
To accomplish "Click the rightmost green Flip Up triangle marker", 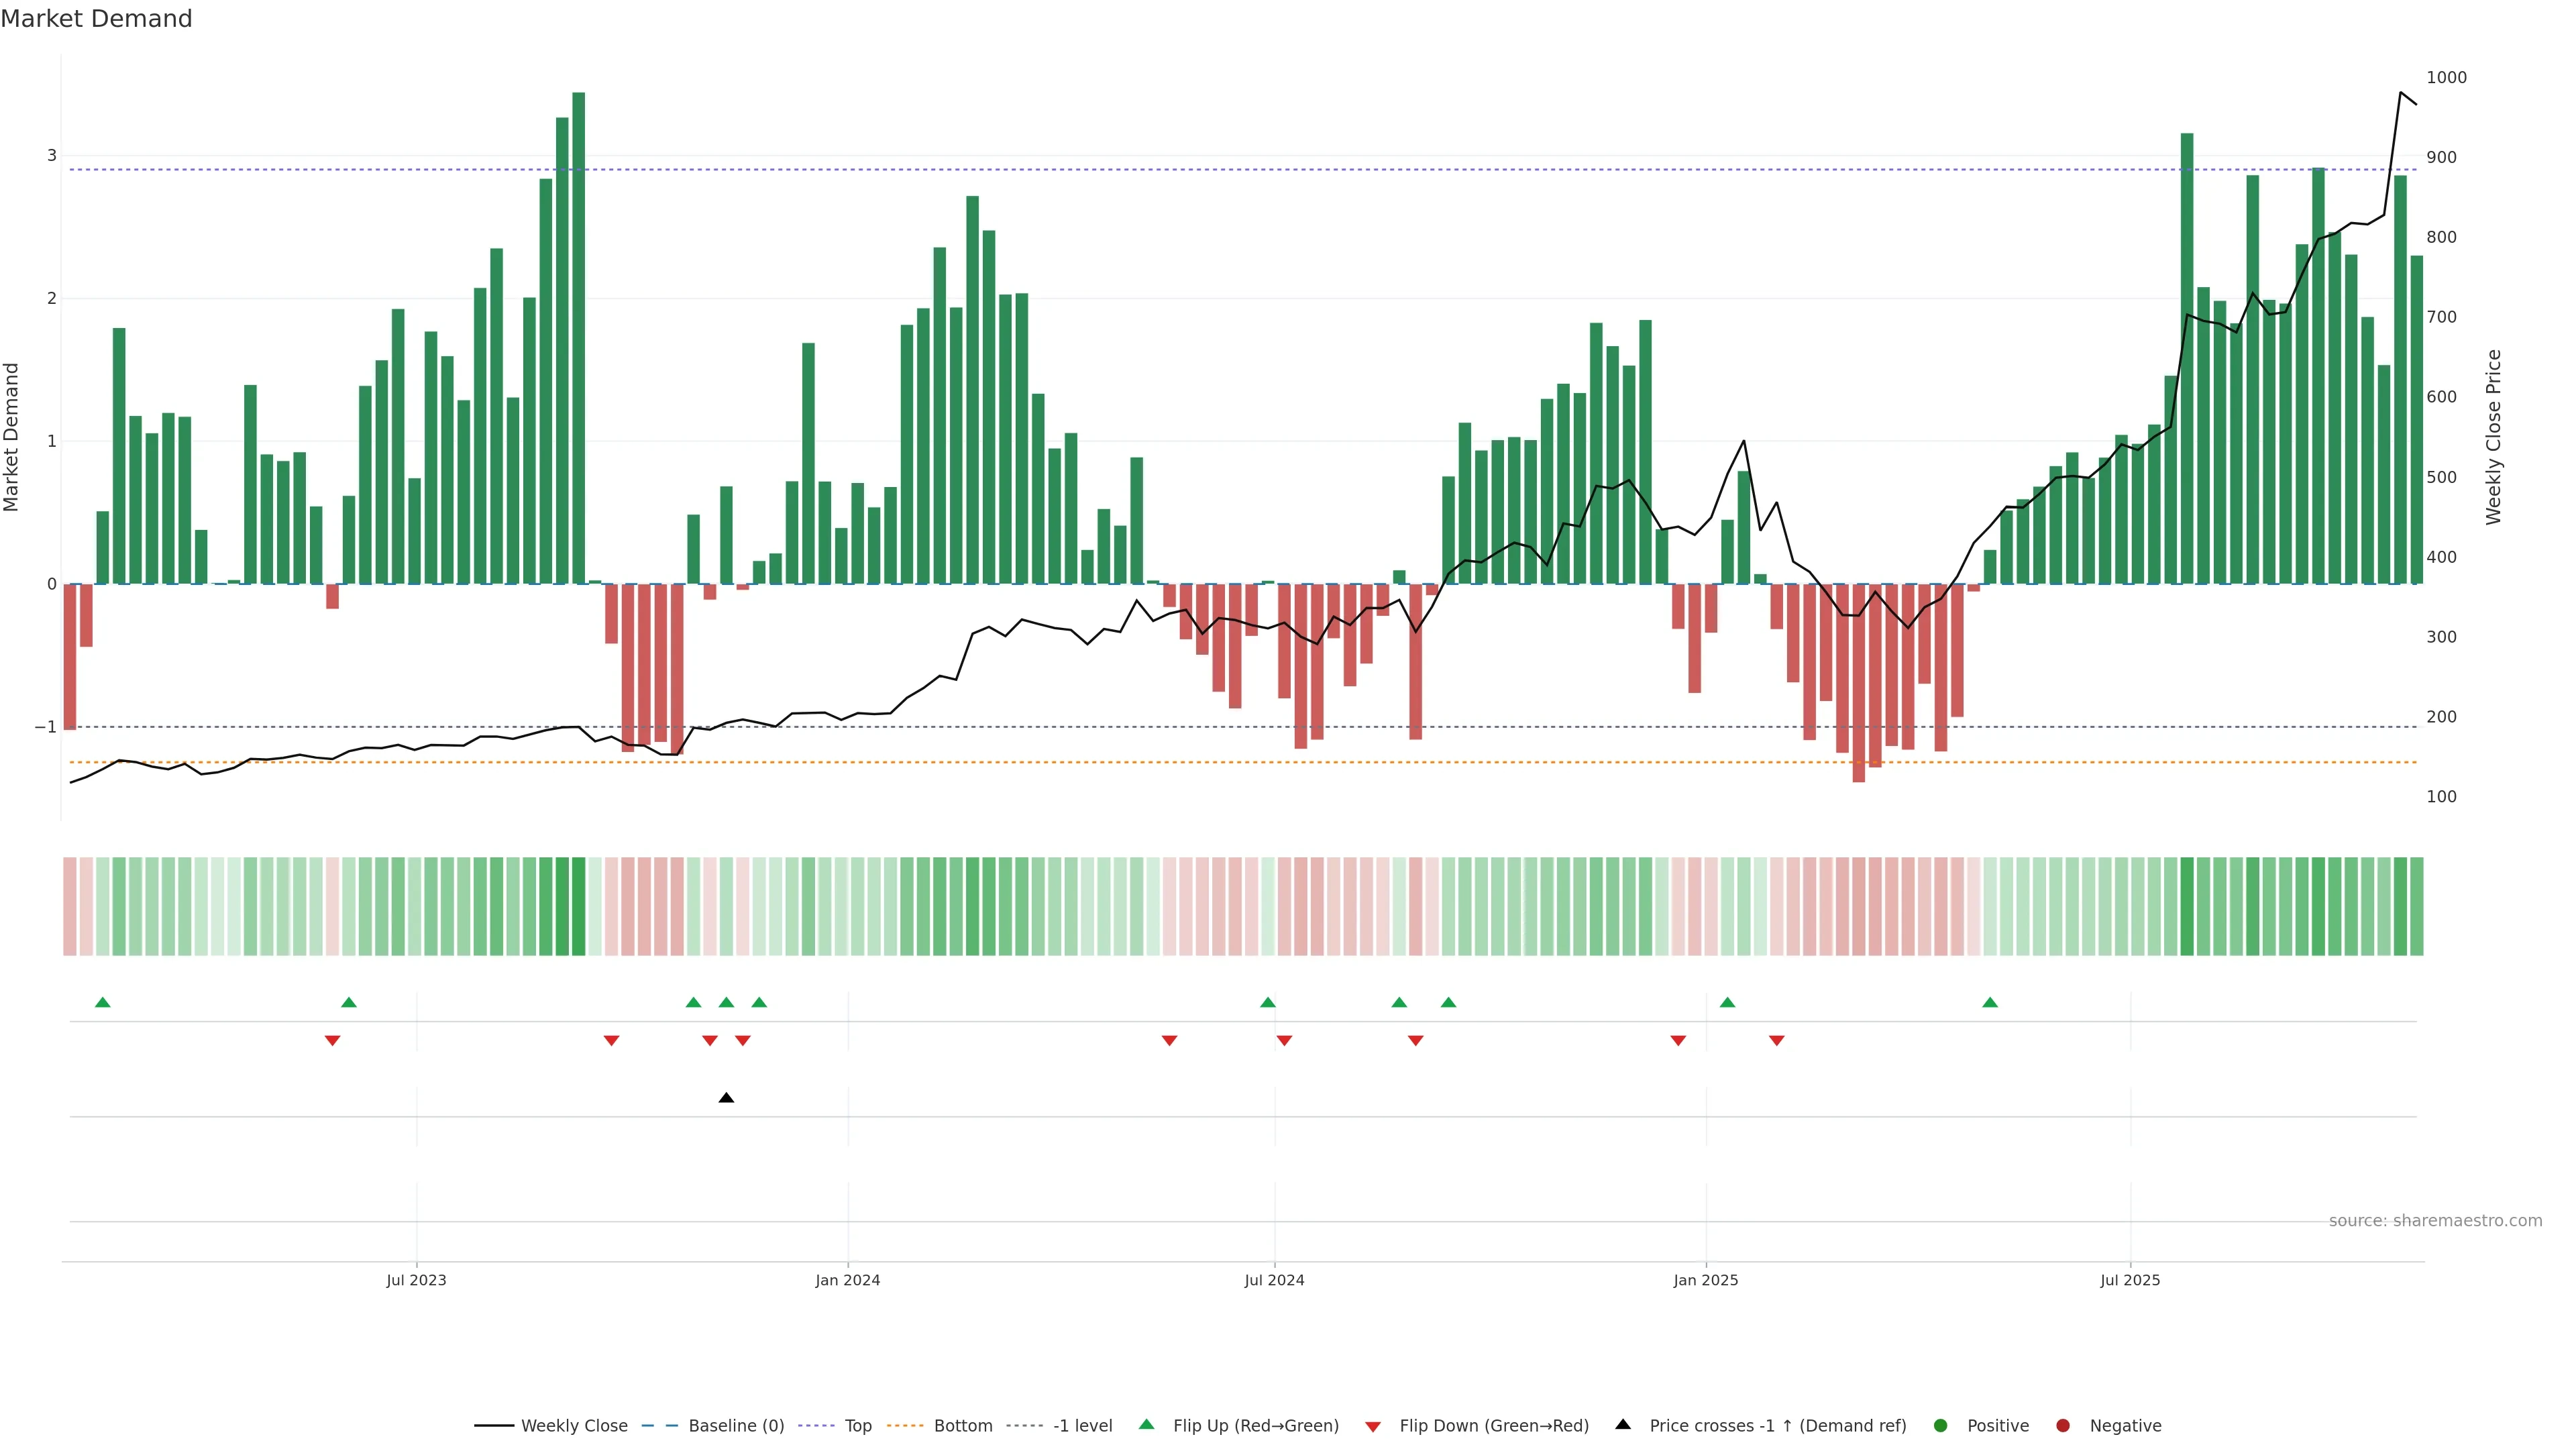I will click(x=1989, y=1002).
